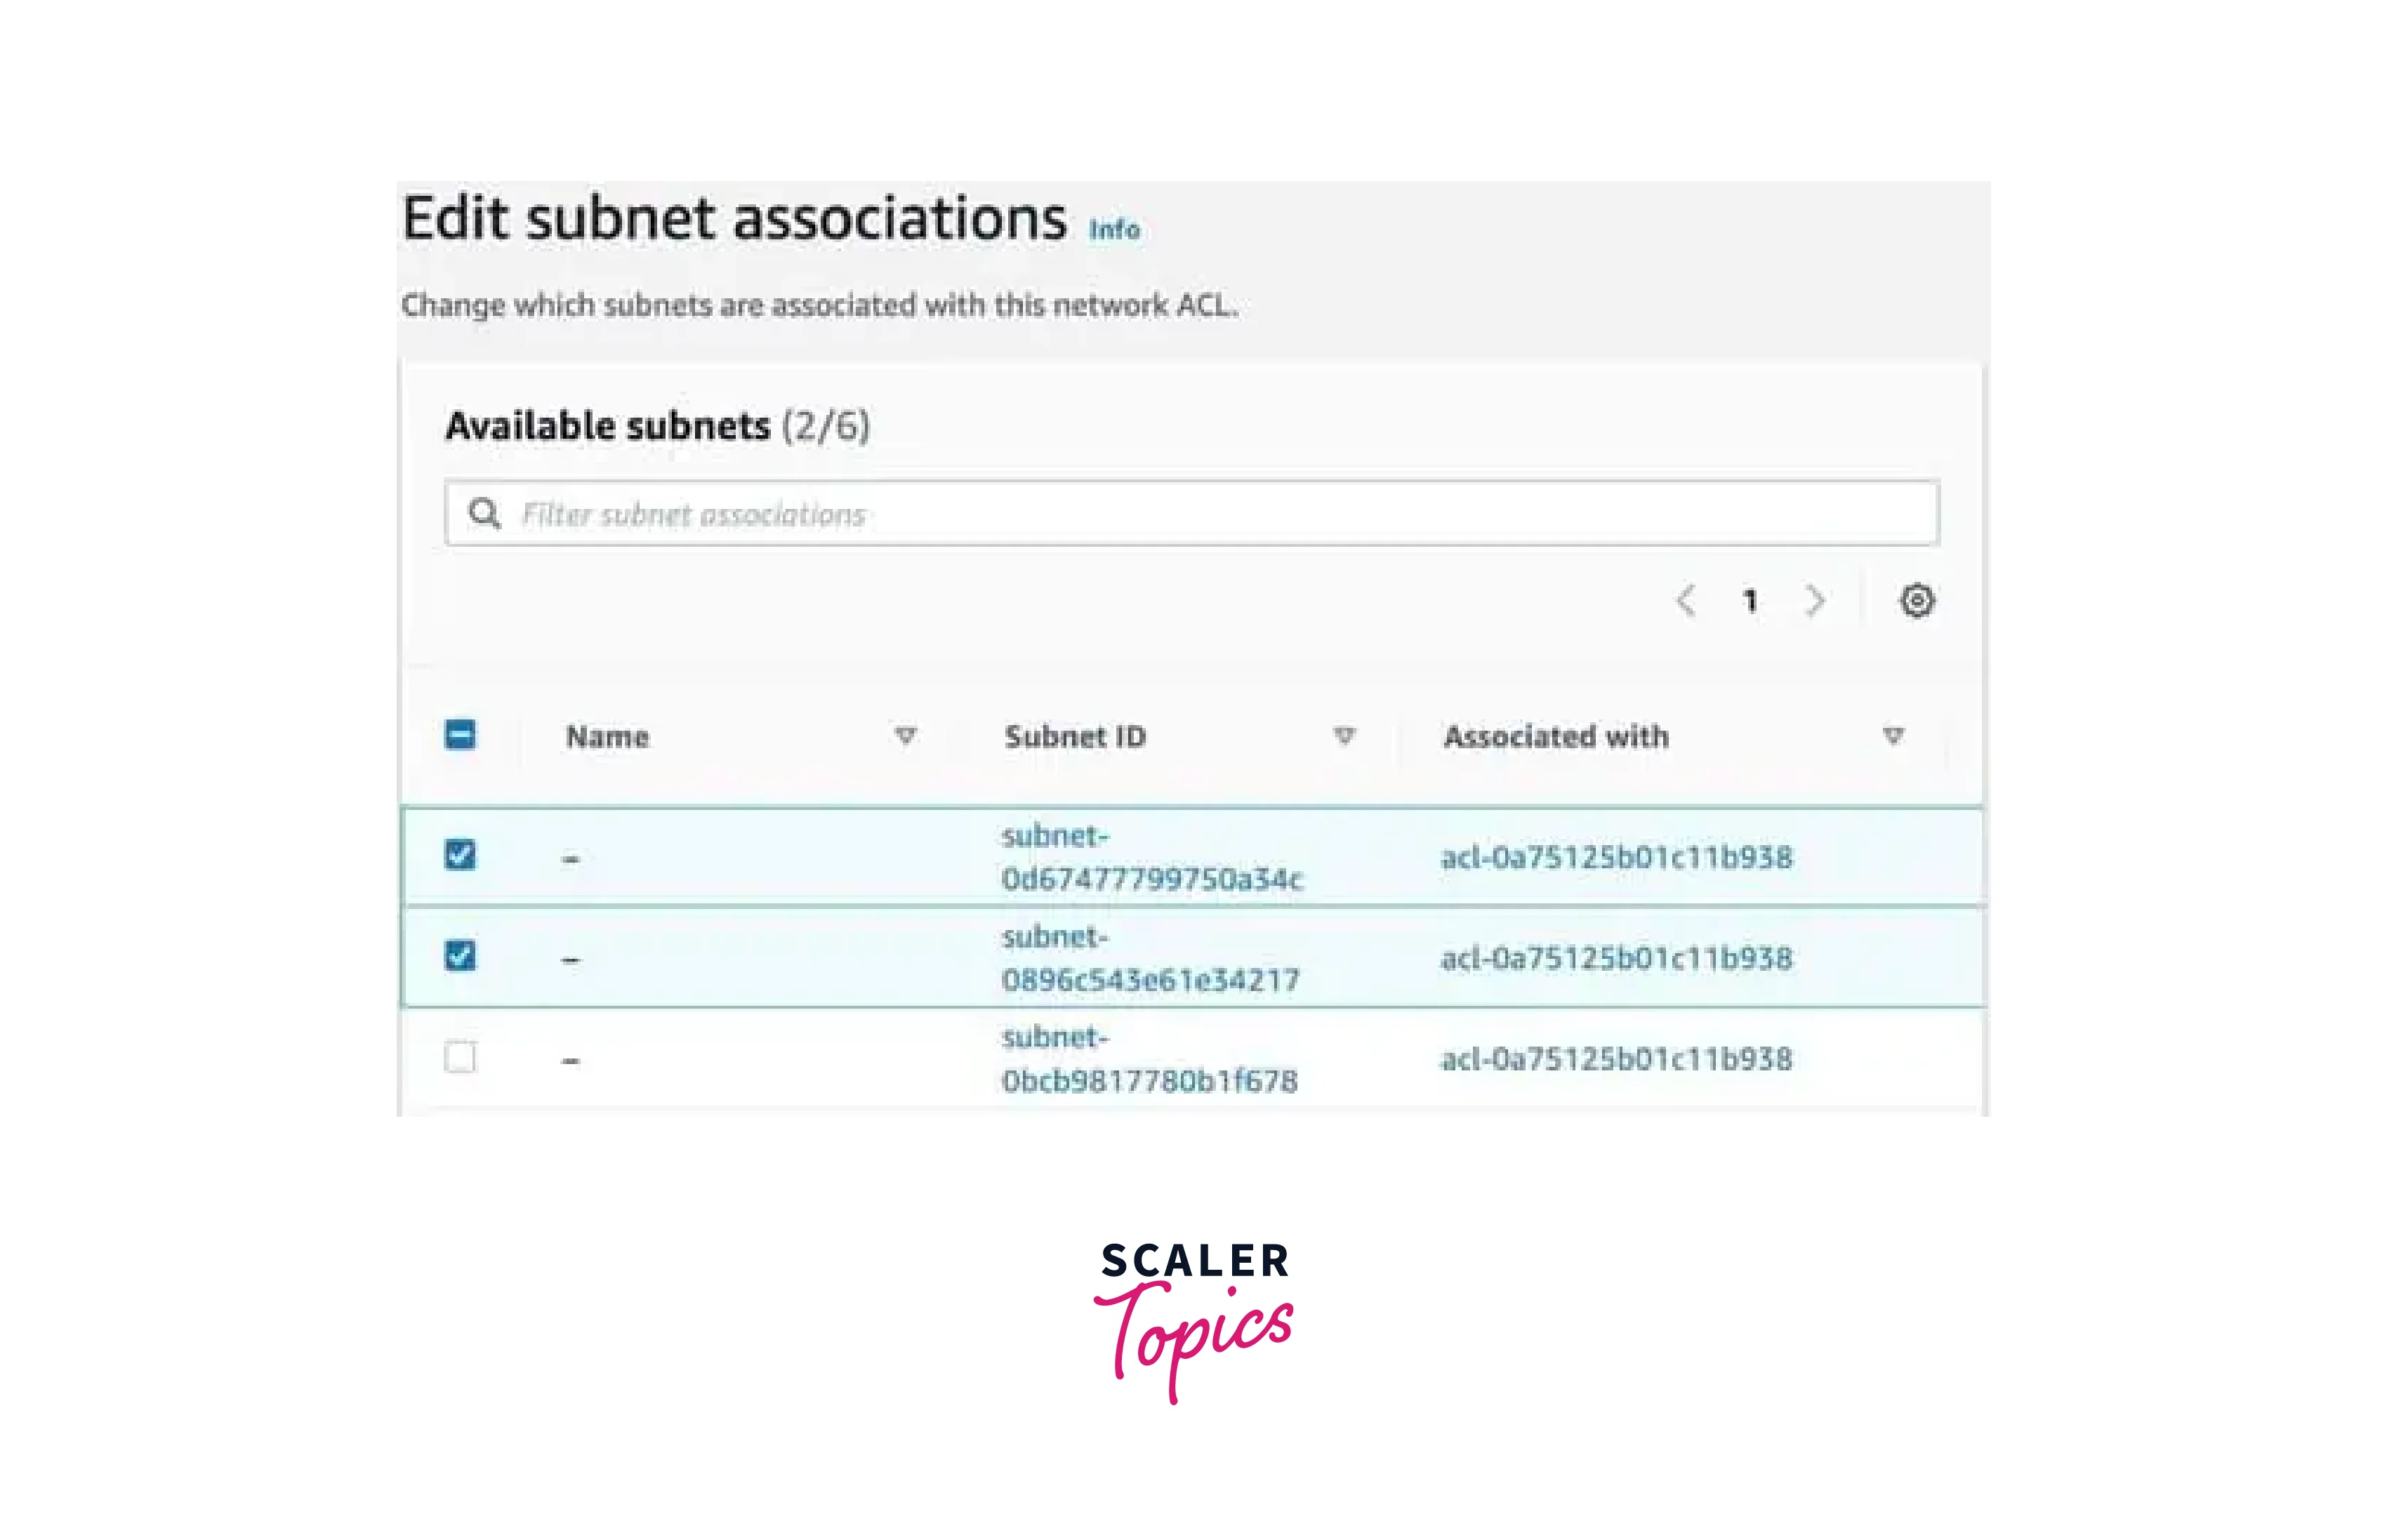Screen dimensions: 2387x1540
Task: Click the Name column header
Action: click(607, 737)
